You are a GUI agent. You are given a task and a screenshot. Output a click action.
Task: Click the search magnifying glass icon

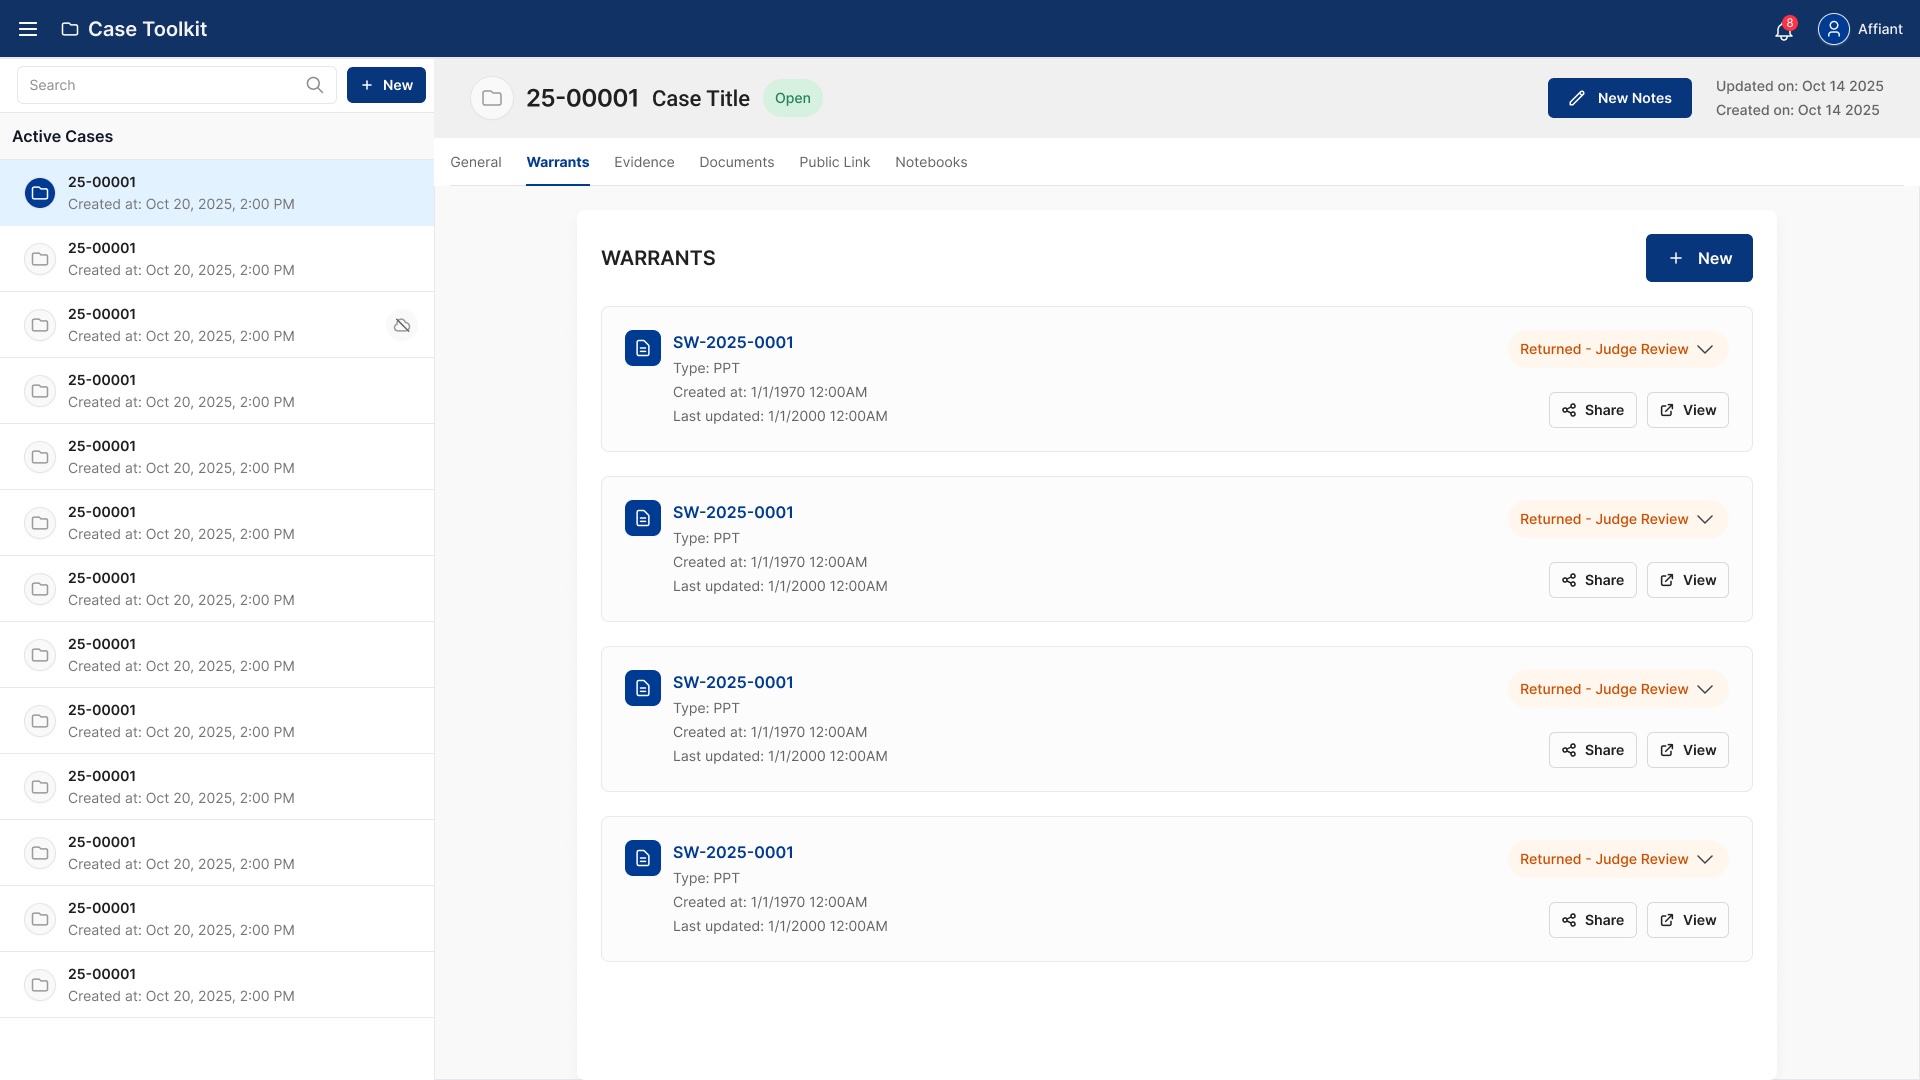tap(315, 85)
